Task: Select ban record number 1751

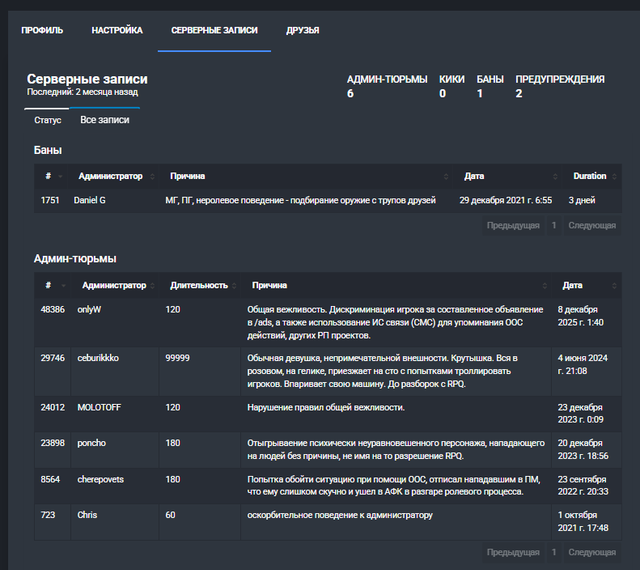Action: (x=50, y=200)
